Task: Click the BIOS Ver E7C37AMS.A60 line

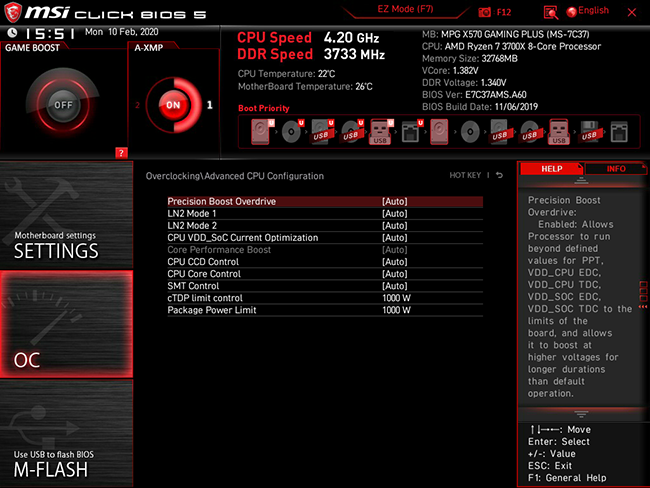Action: 474,95
